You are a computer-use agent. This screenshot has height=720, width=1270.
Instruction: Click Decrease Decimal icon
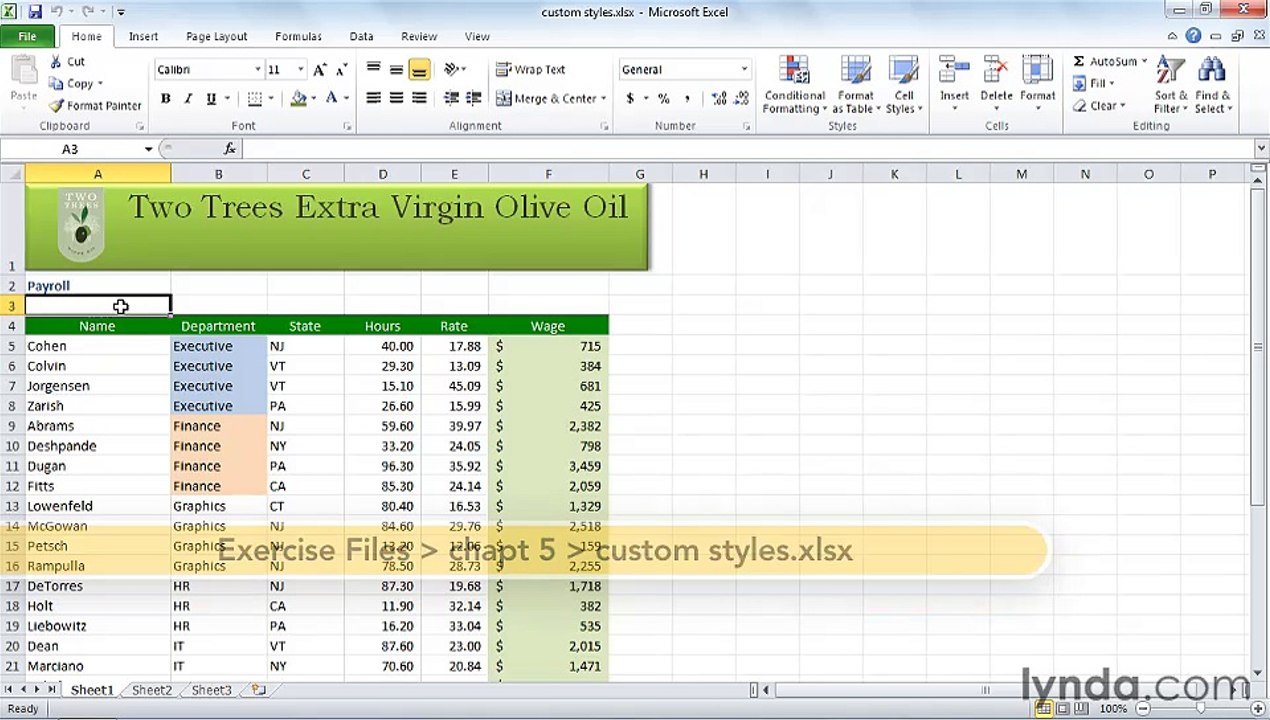[x=743, y=99]
